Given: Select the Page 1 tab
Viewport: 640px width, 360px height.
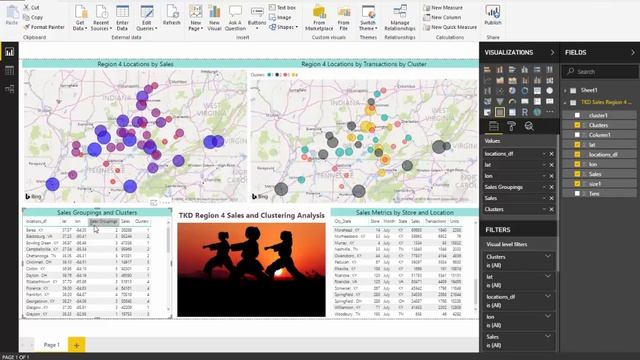Looking at the screenshot, I should (x=51, y=345).
